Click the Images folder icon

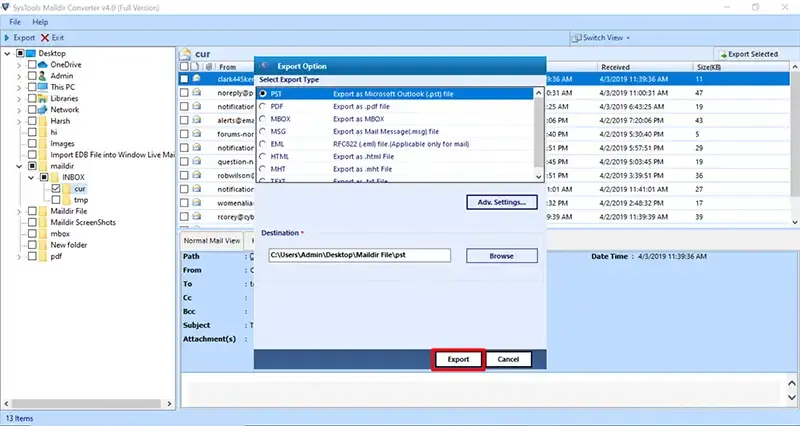(x=42, y=144)
